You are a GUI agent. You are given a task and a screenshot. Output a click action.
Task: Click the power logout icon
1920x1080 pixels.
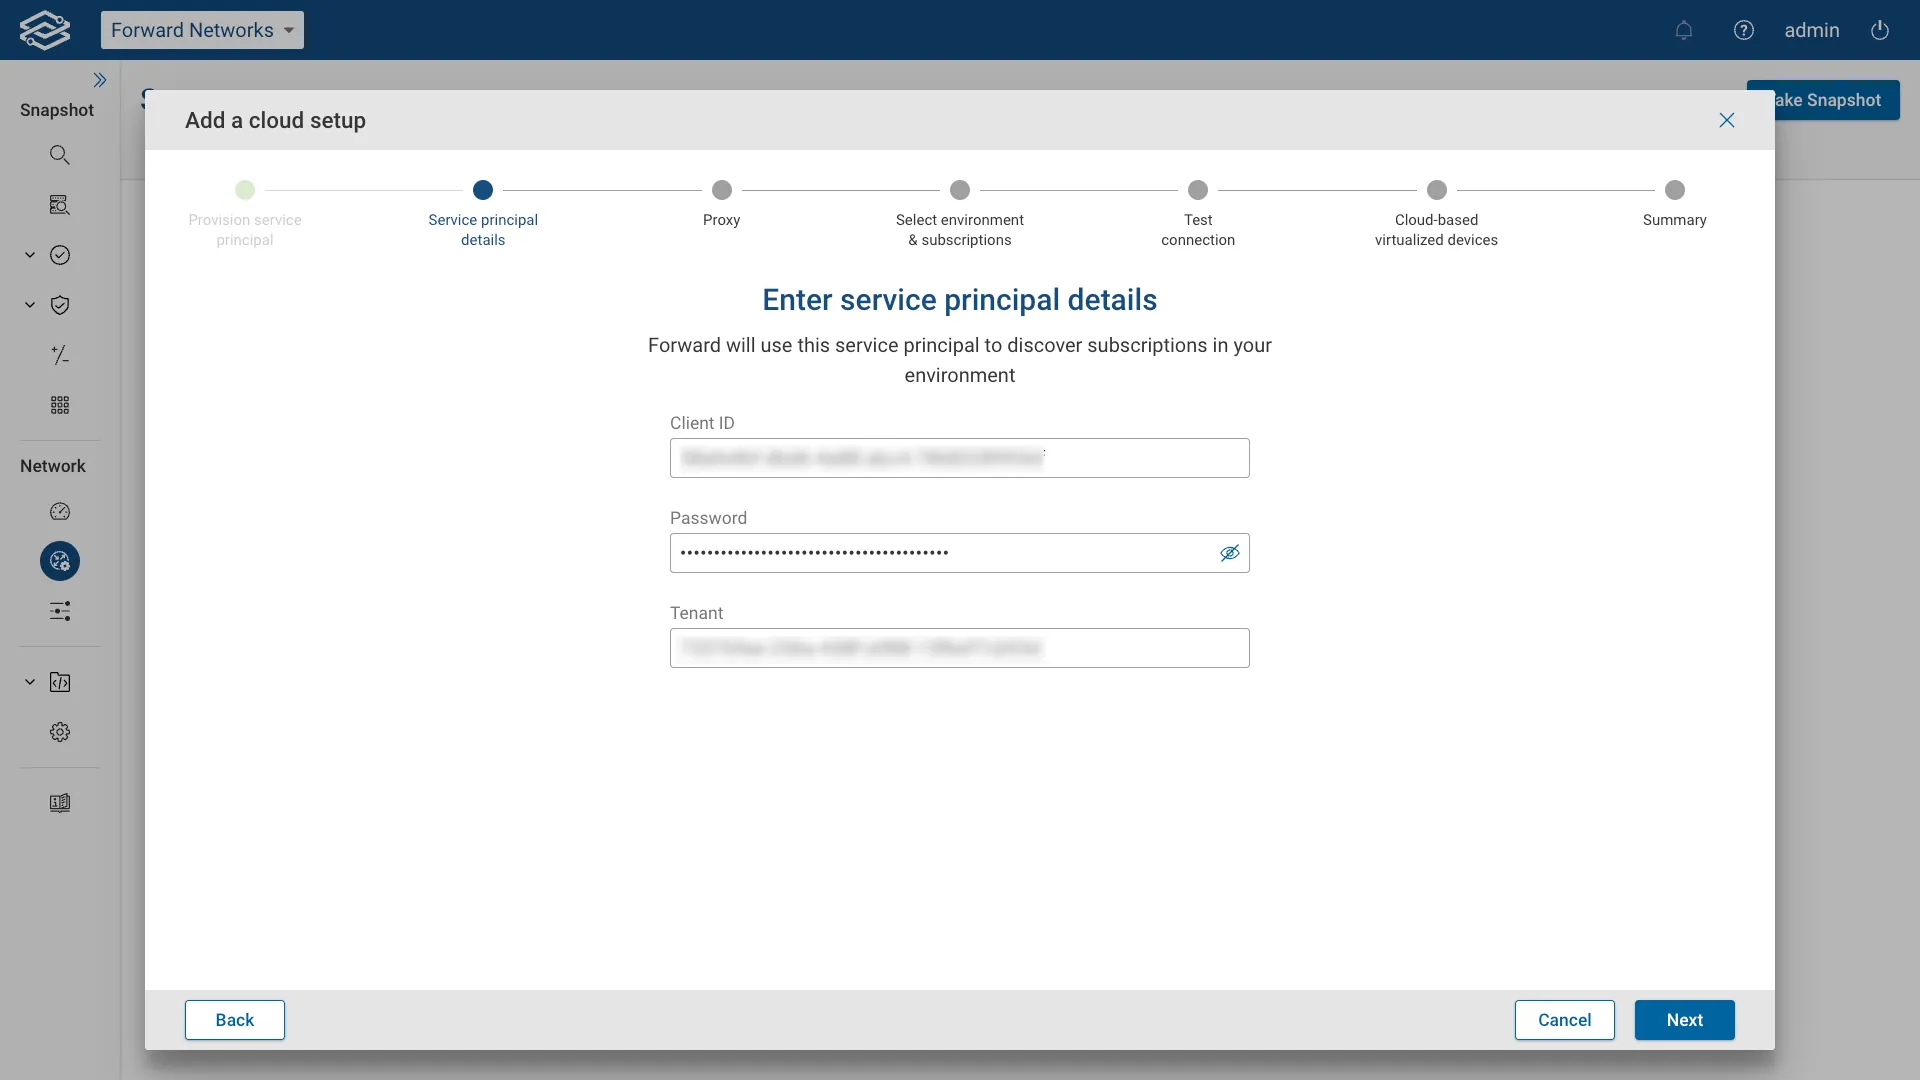pos(1880,30)
